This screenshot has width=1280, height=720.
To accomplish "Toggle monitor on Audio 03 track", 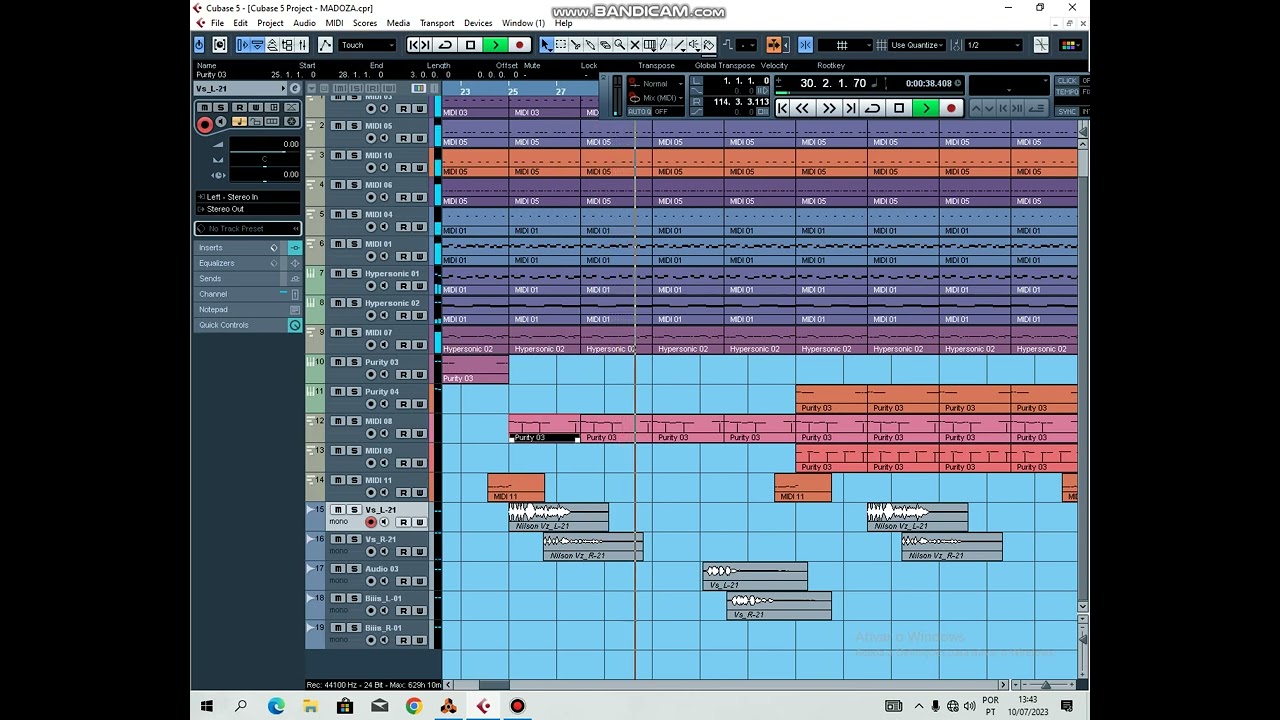I will 384,581.
